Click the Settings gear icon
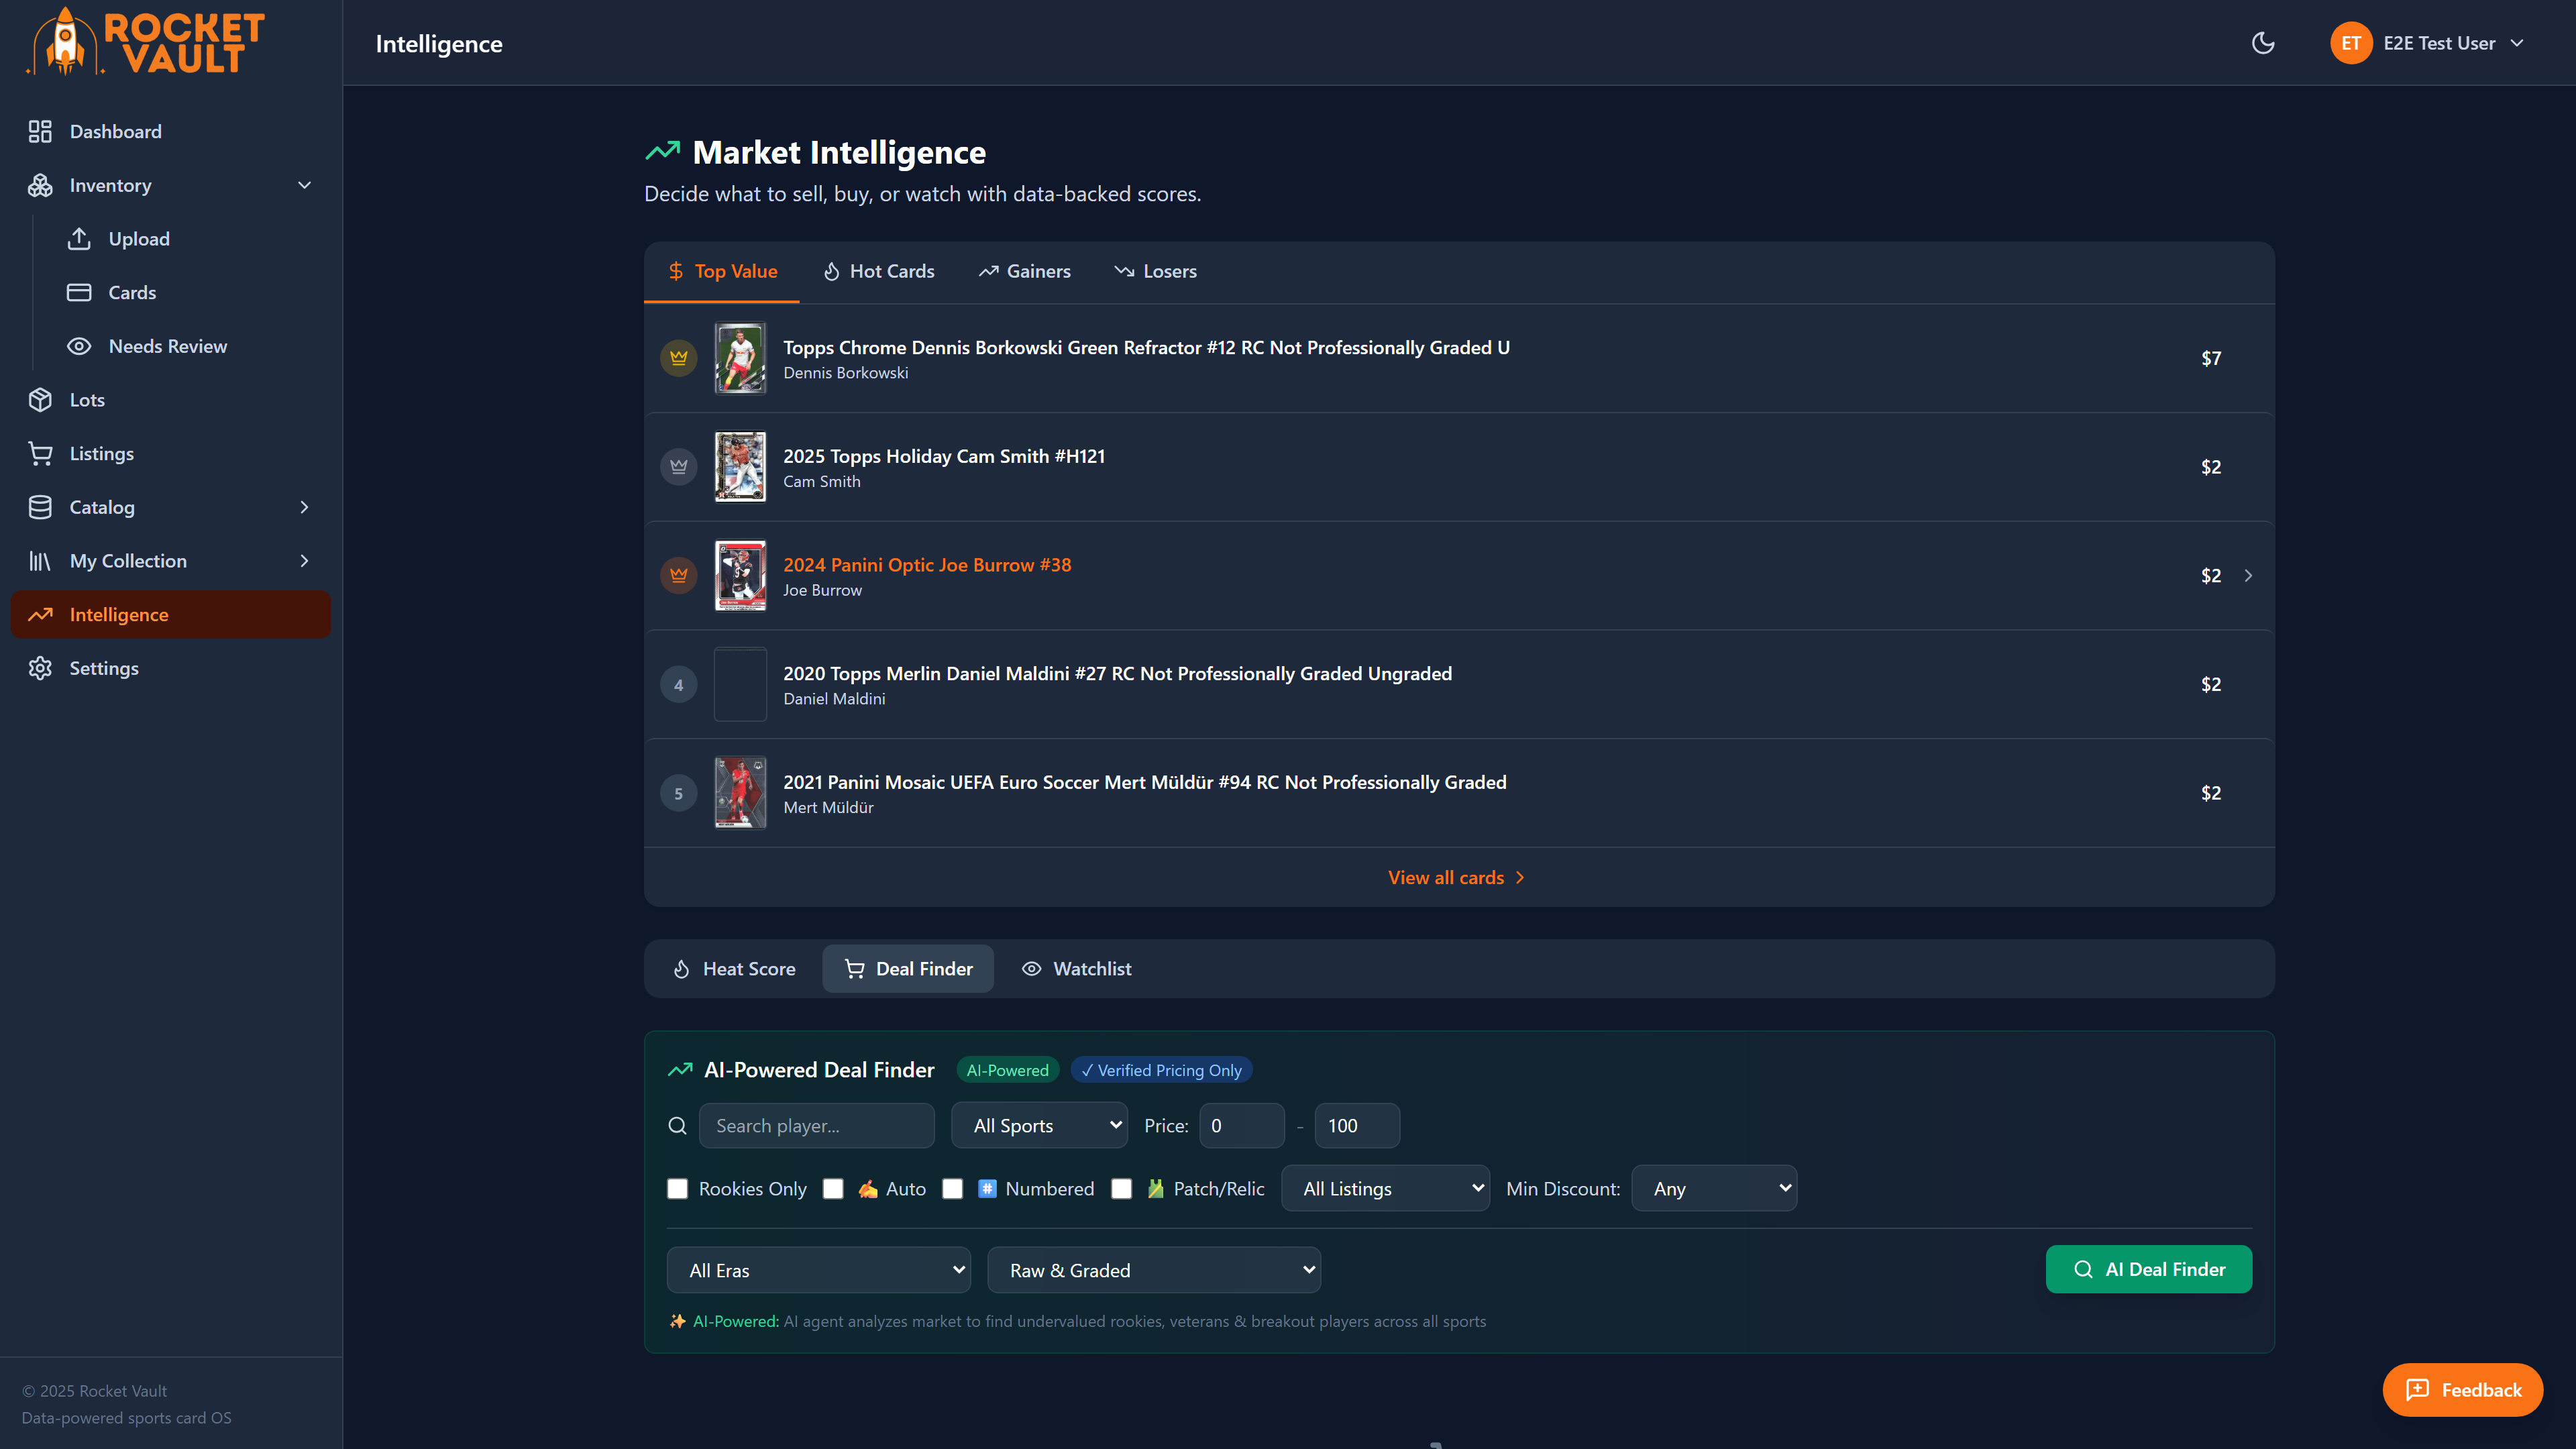 pos(40,668)
